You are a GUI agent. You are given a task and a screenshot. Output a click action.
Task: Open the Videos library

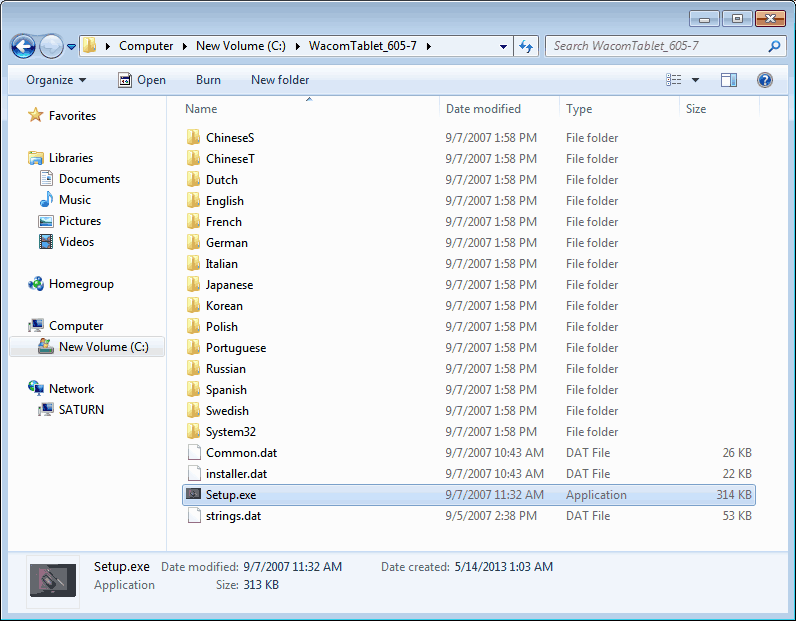[67, 242]
